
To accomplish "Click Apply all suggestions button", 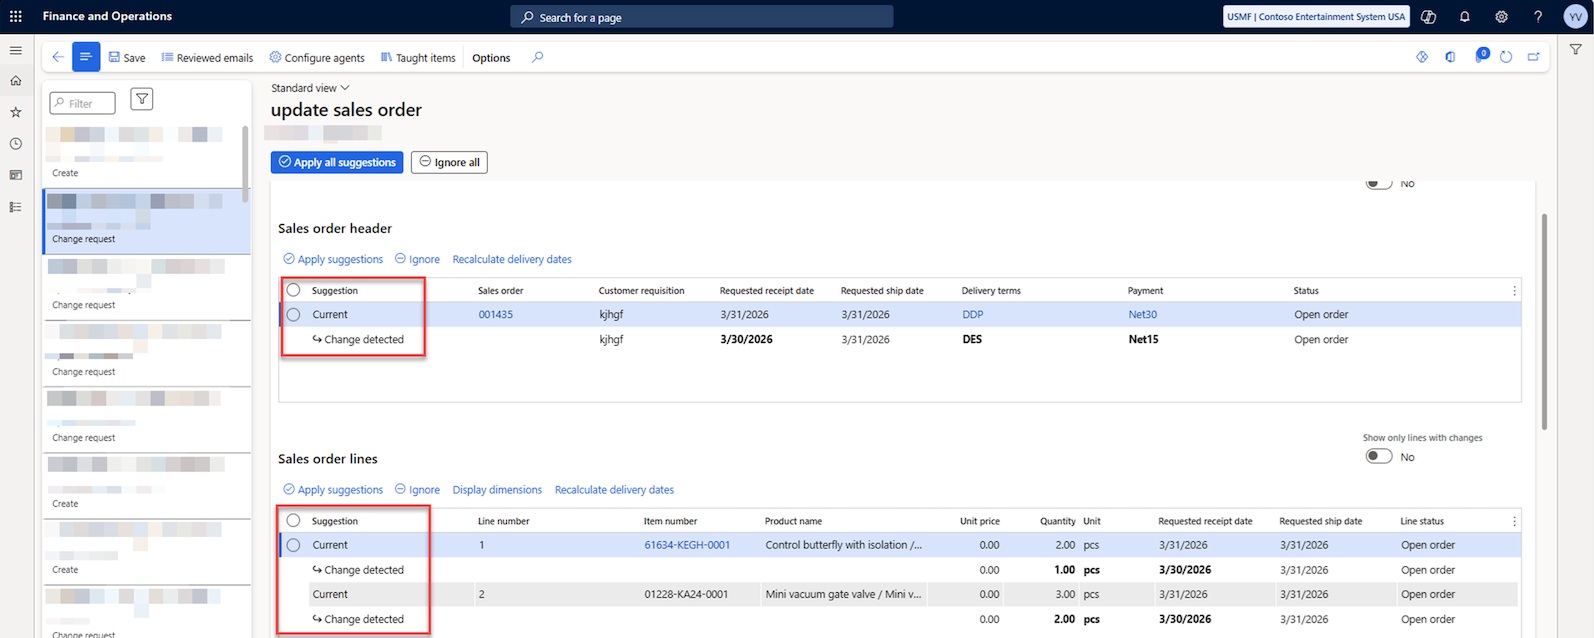I will [337, 162].
